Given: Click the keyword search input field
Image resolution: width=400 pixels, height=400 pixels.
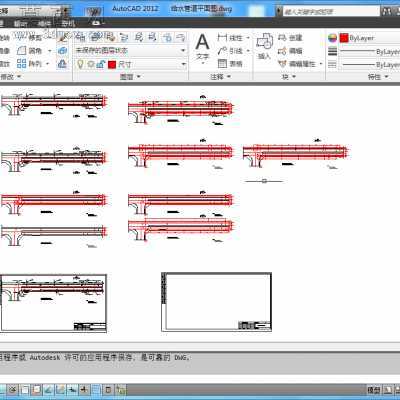Looking at the screenshot, I should [x=331, y=12].
